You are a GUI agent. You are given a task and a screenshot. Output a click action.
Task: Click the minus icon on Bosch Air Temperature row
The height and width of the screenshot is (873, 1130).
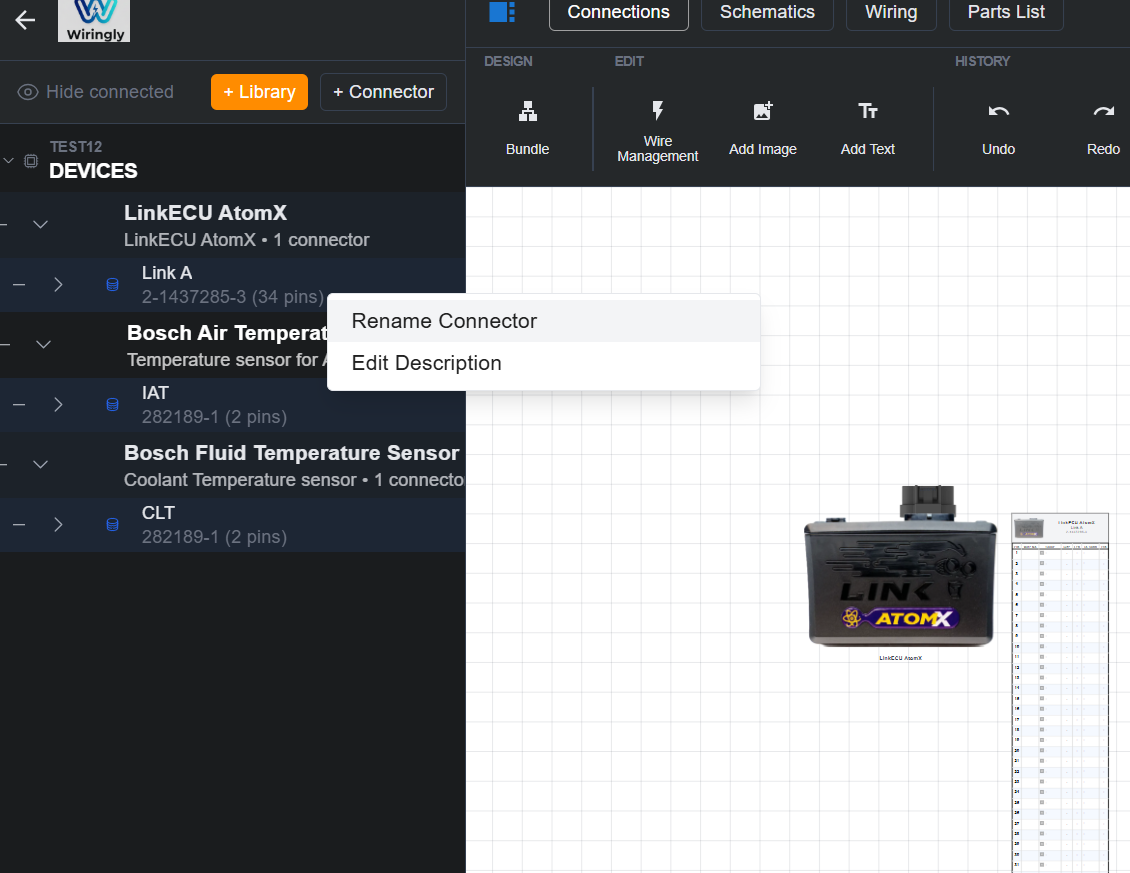point(4,345)
